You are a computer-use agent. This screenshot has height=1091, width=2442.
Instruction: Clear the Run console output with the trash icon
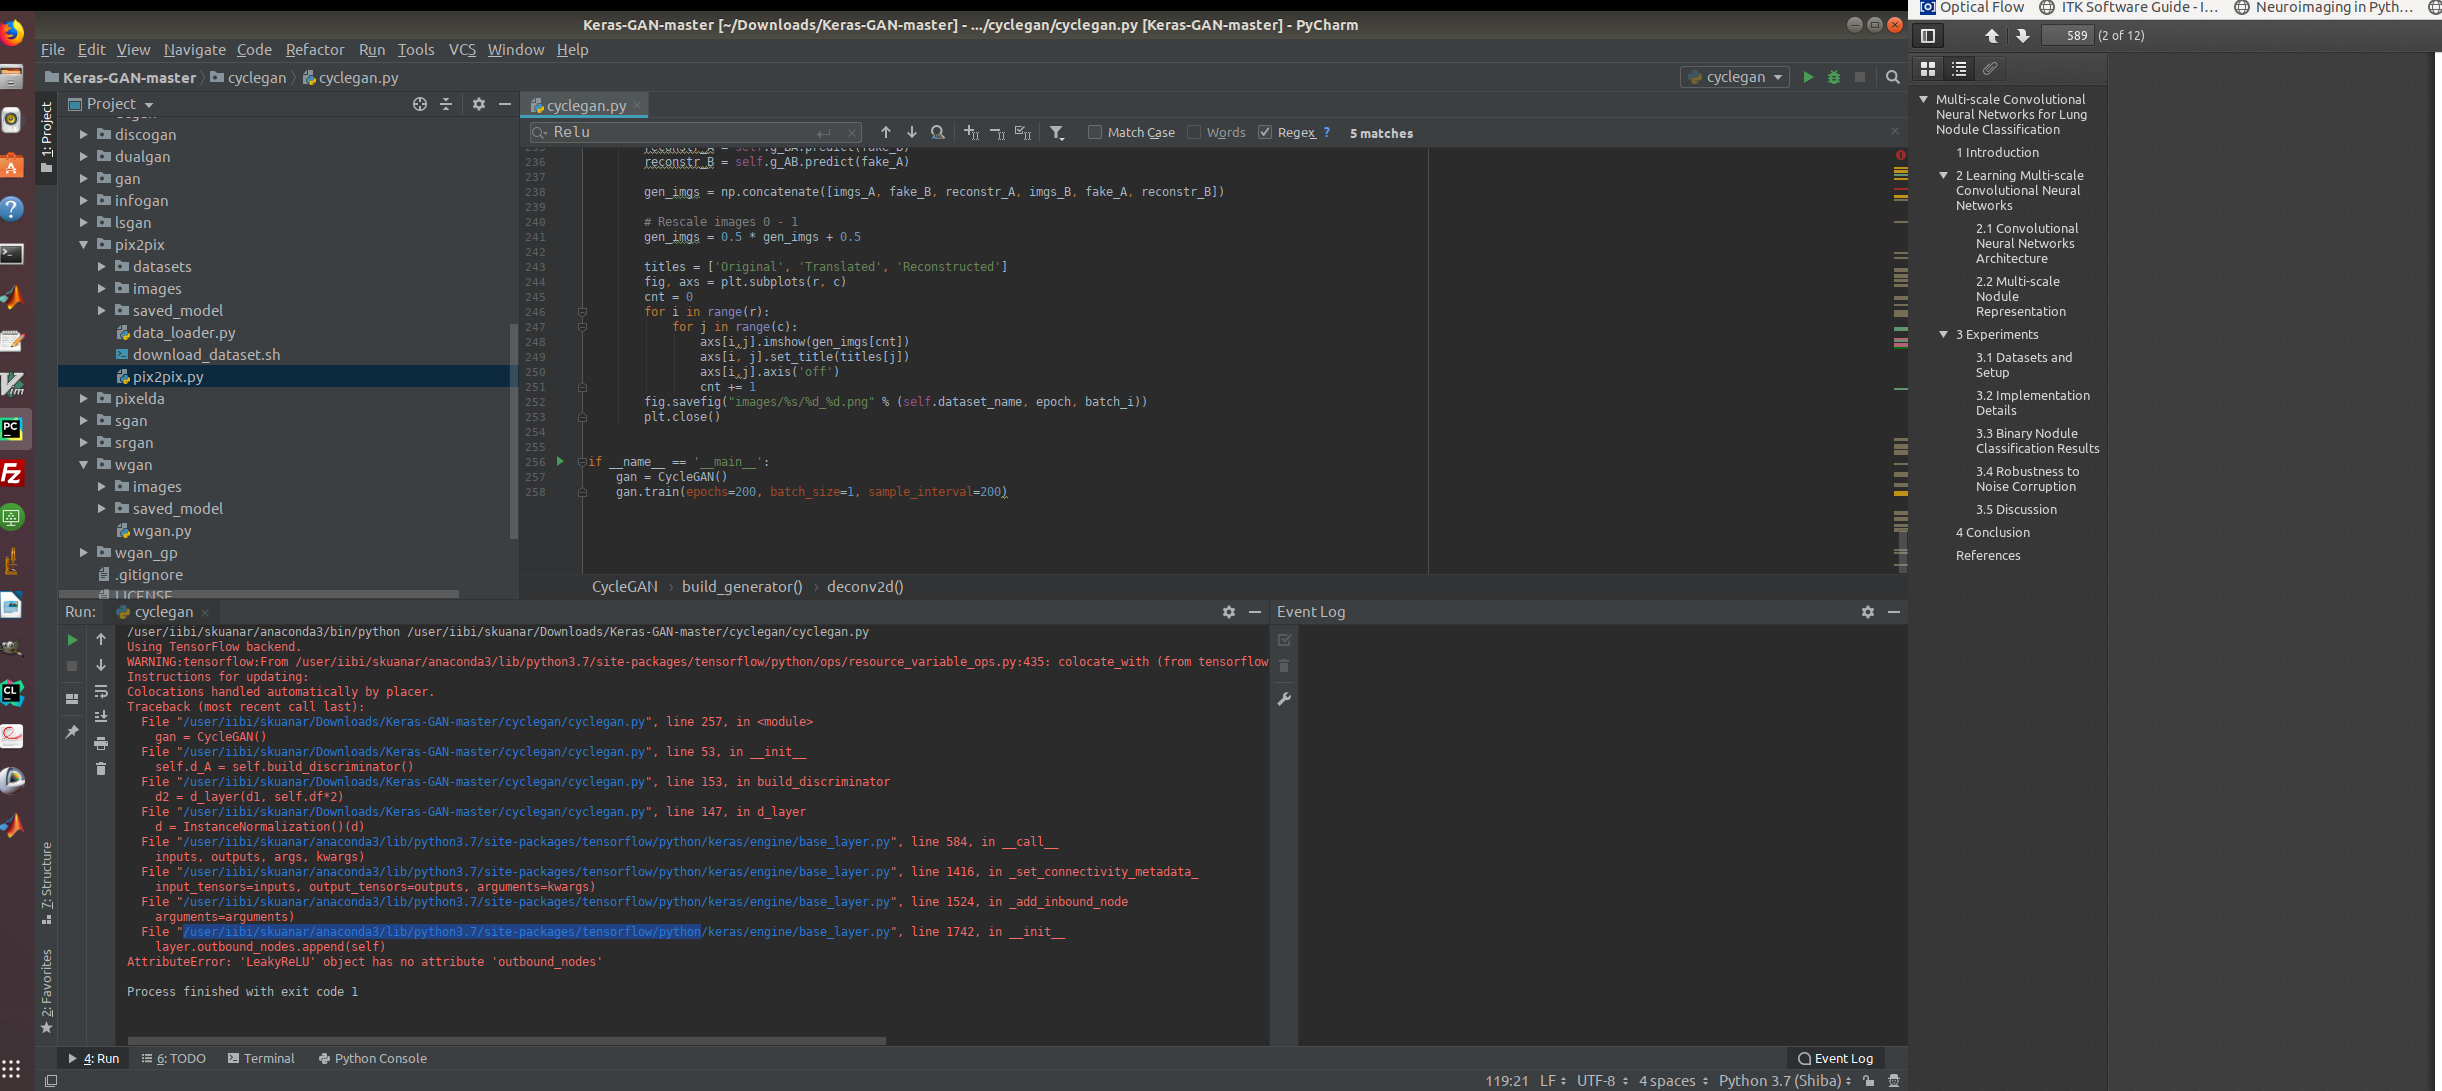[101, 768]
